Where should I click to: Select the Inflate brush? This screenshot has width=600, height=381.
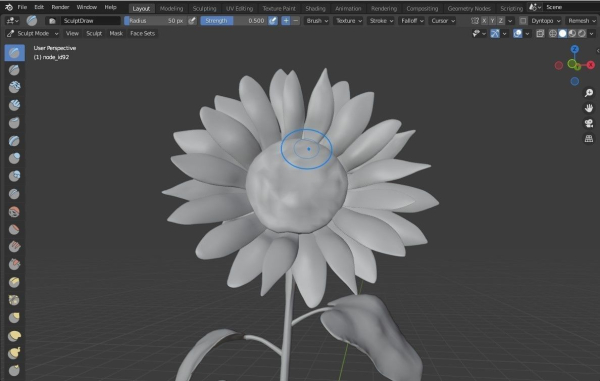[15, 158]
